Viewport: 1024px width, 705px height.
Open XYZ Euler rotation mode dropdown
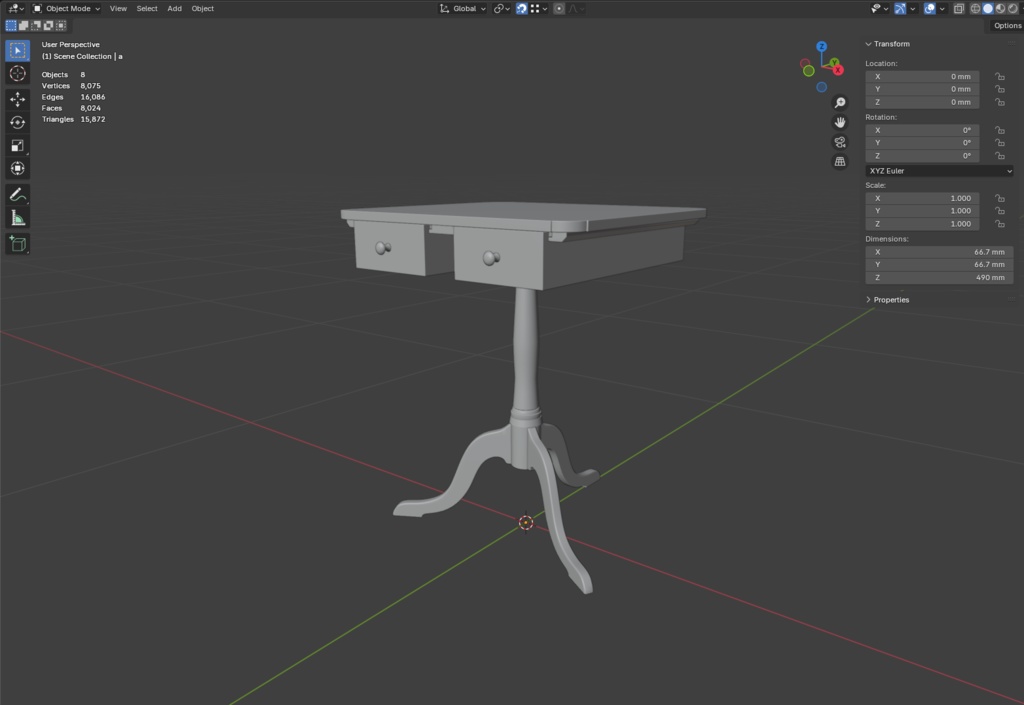click(x=939, y=170)
